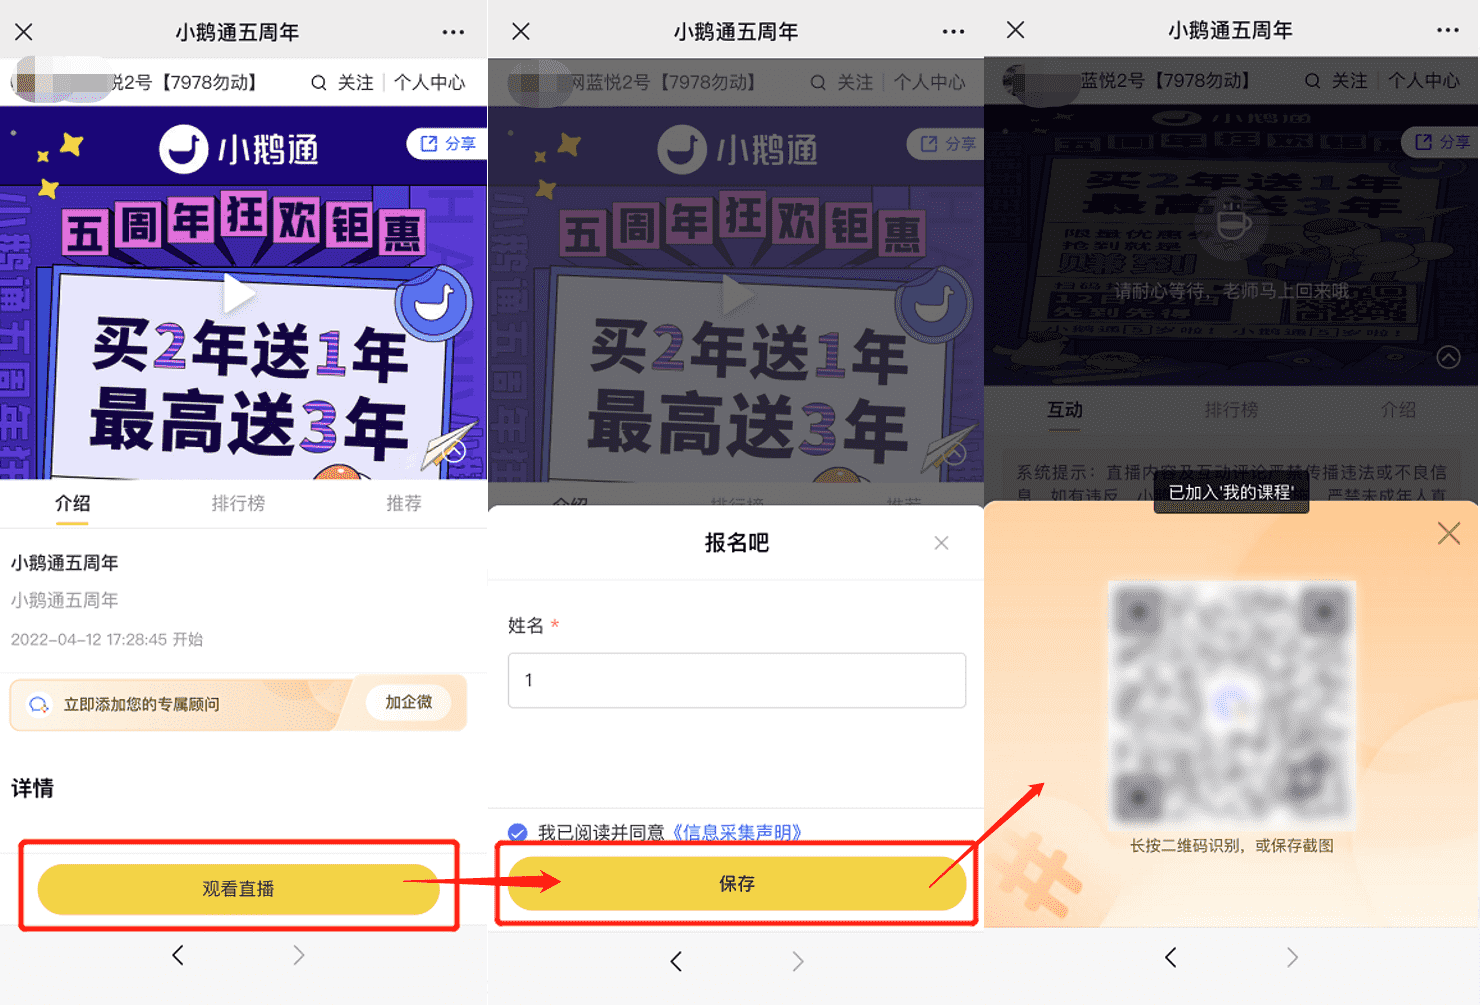Click the 分享 share button on the left banner
The height and width of the screenshot is (1005, 1480).
[448, 144]
